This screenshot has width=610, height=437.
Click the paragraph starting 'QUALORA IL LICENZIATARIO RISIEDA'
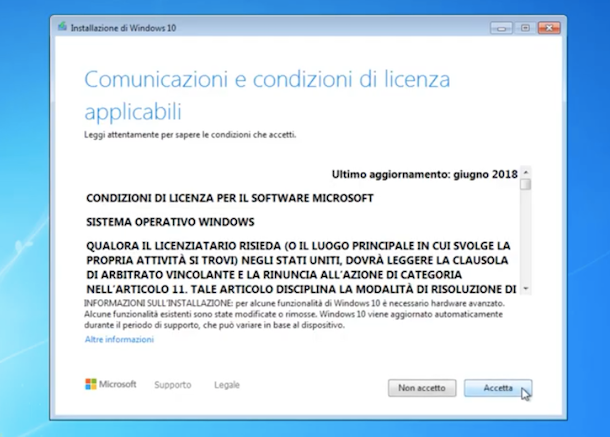(x=301, y=268)
